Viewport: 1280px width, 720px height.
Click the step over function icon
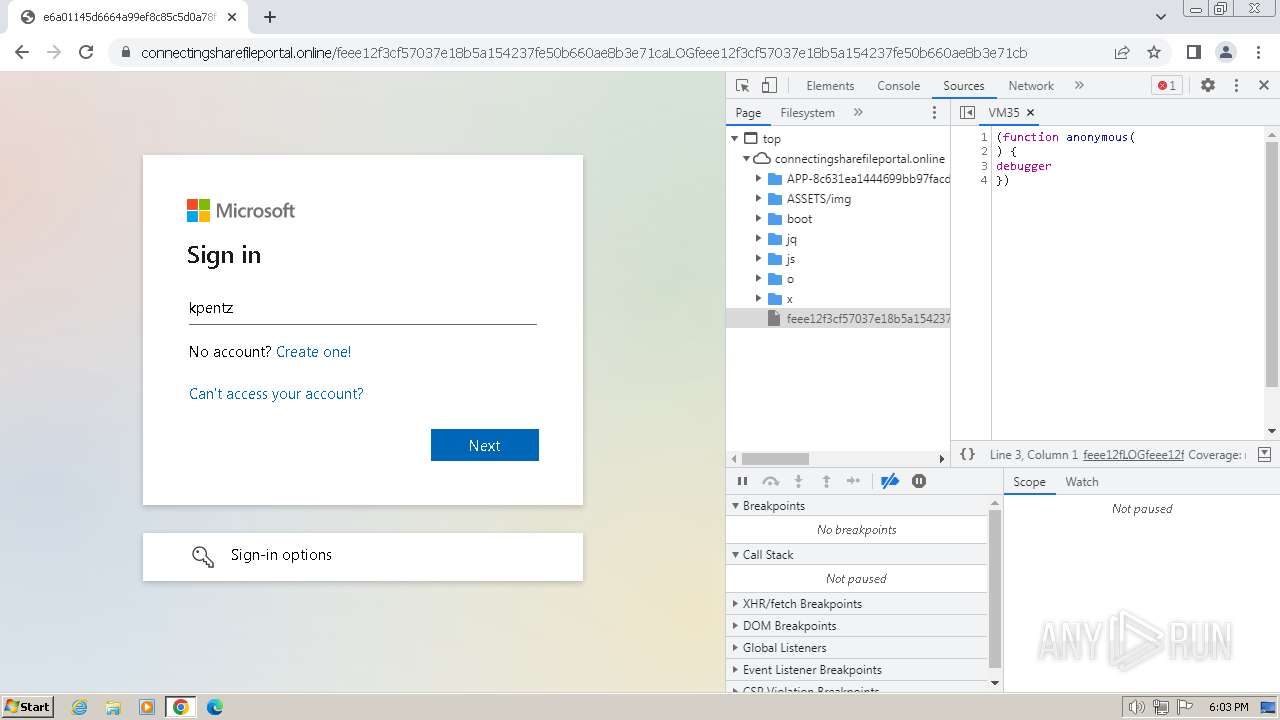point(771,481)
